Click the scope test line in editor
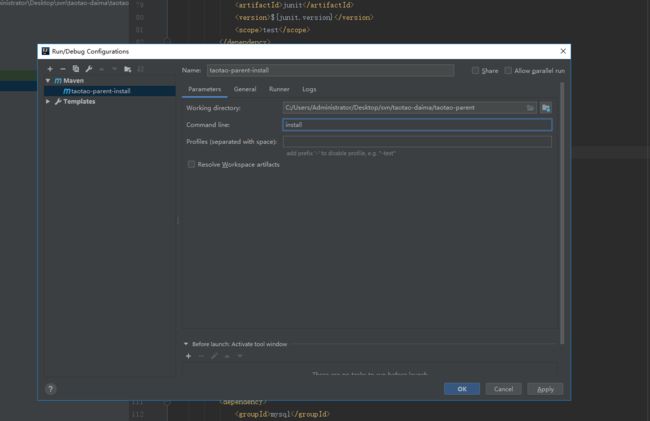The height and width of the screenshot is (421, 650). [272, 30]
